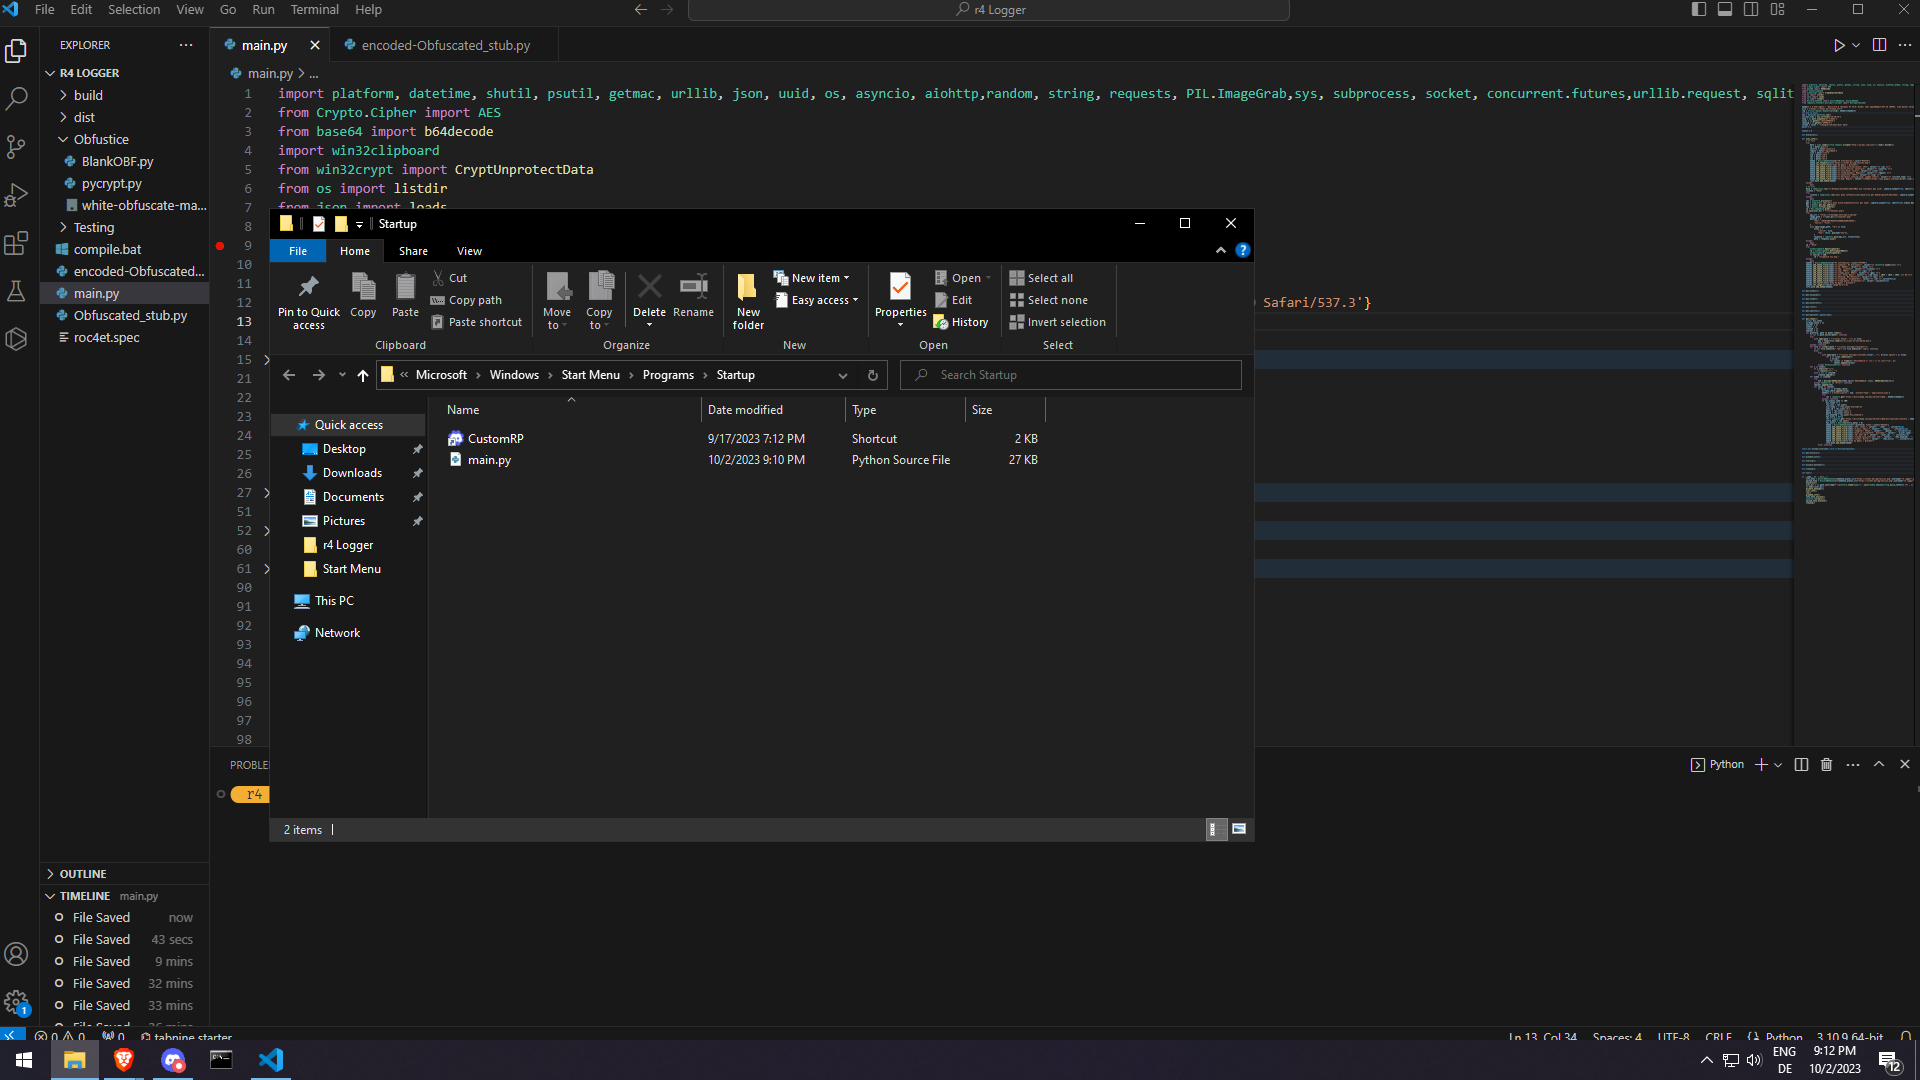
Task: Open the File tab in File Explorer ribbon
Action: (x=298, y=251)
